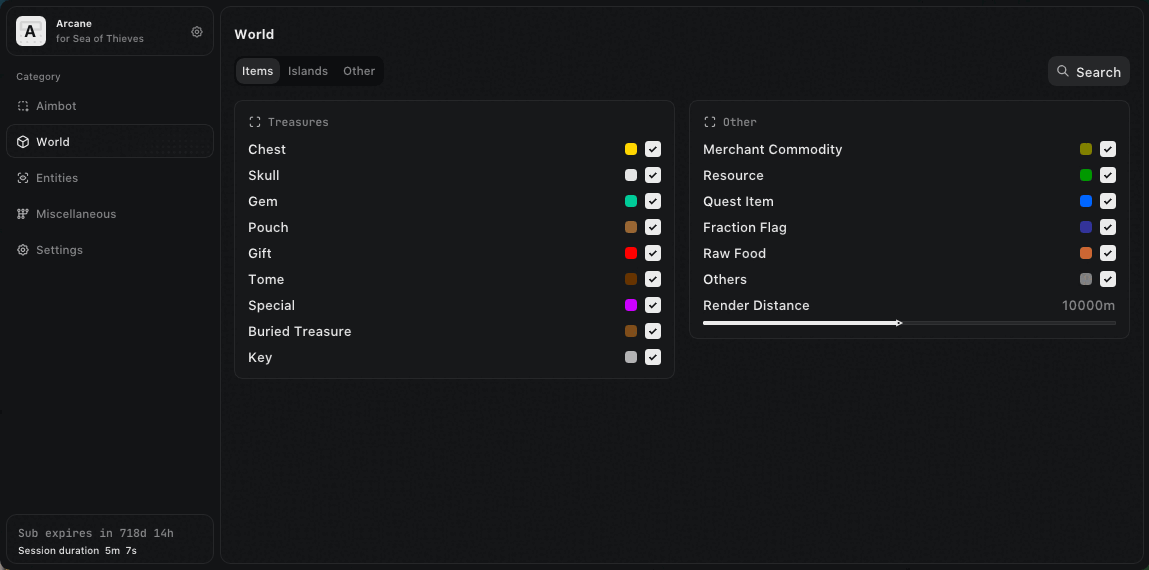Click the World cube icon

[23, 142]
